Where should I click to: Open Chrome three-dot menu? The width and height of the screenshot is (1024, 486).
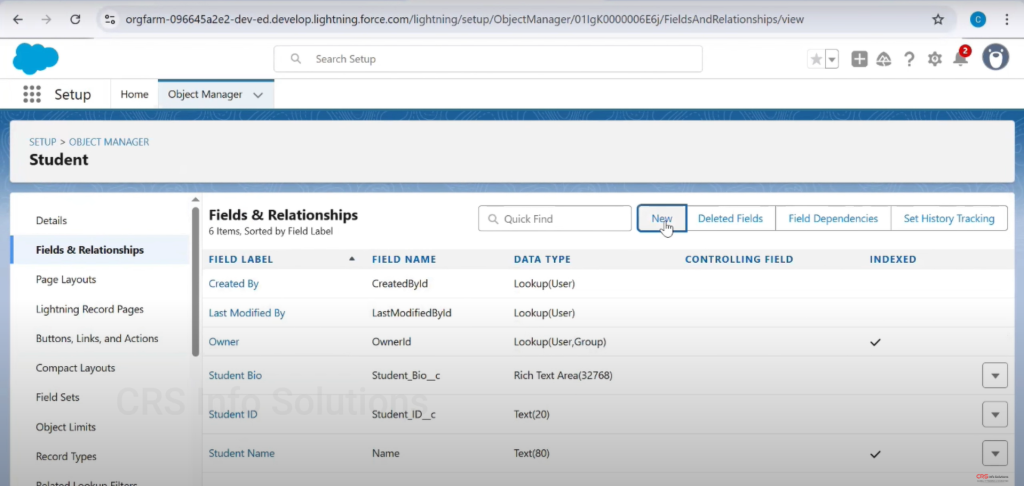click(x=1007, y=20)
